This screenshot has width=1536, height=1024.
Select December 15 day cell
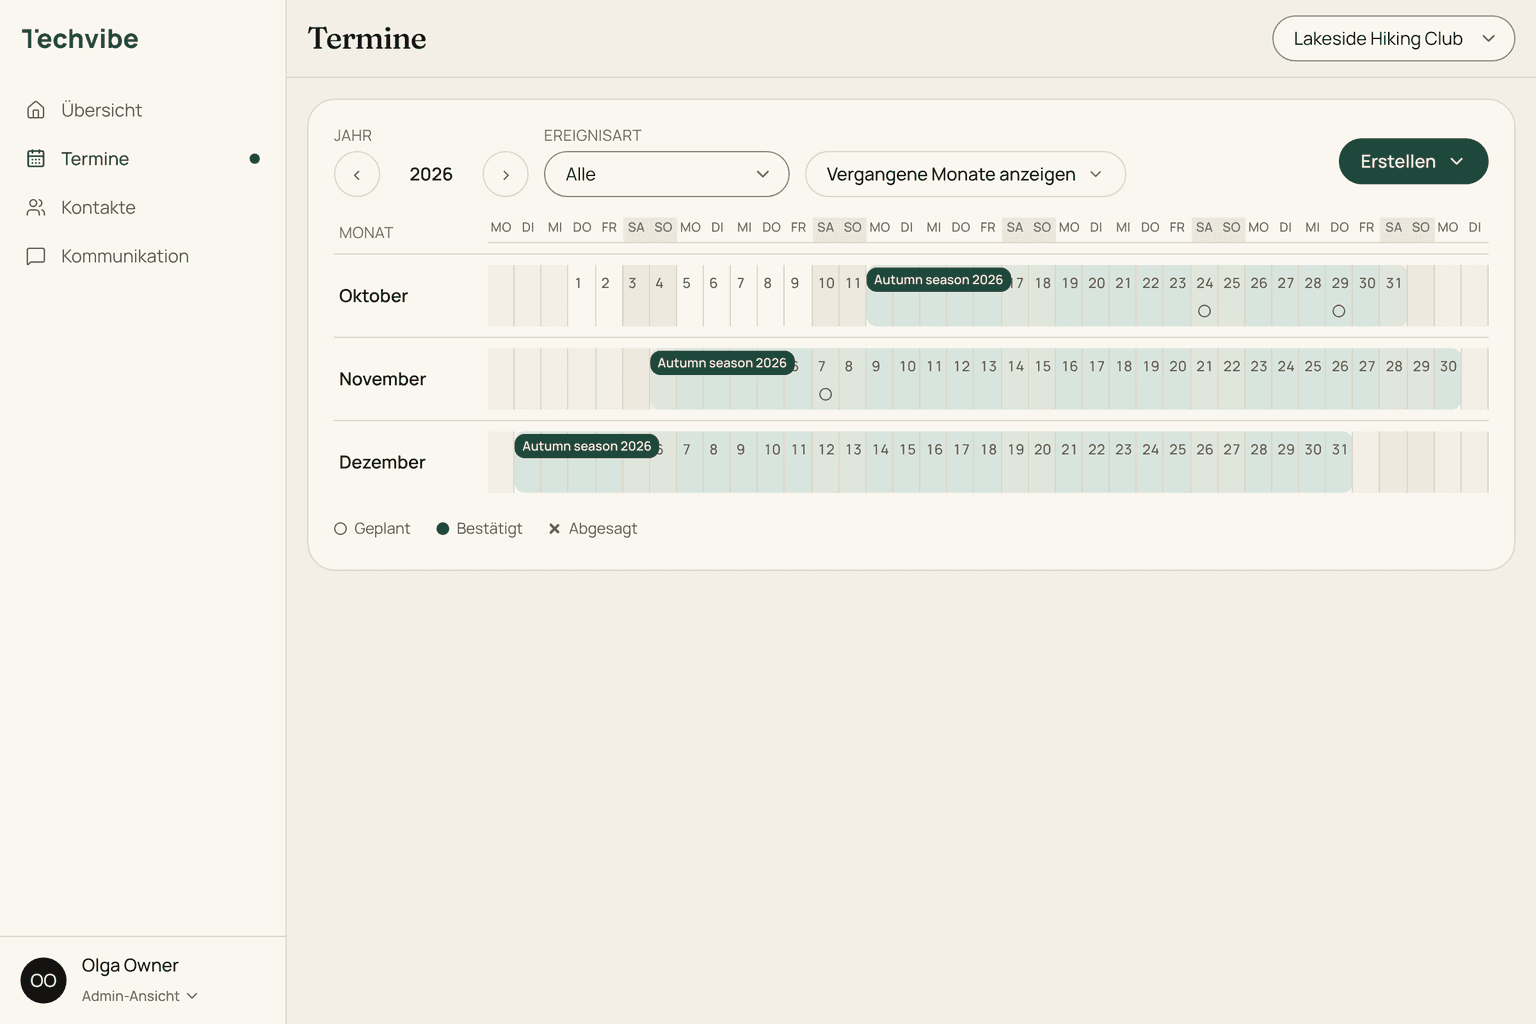(907, 462)
